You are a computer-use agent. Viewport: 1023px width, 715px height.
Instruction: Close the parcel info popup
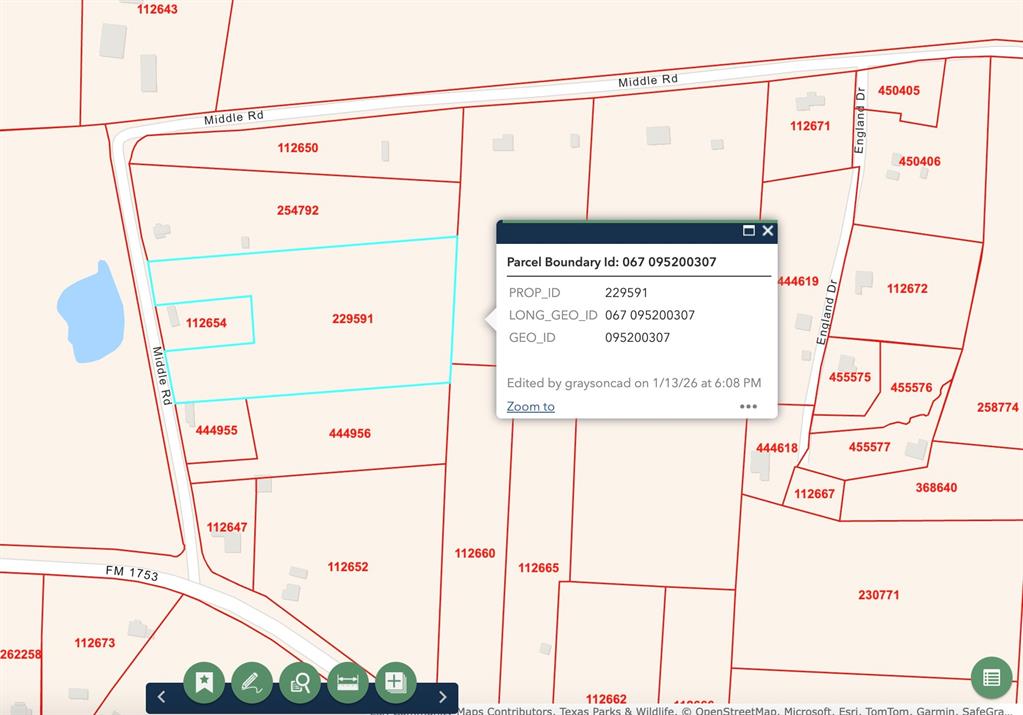tap(768, 231)
